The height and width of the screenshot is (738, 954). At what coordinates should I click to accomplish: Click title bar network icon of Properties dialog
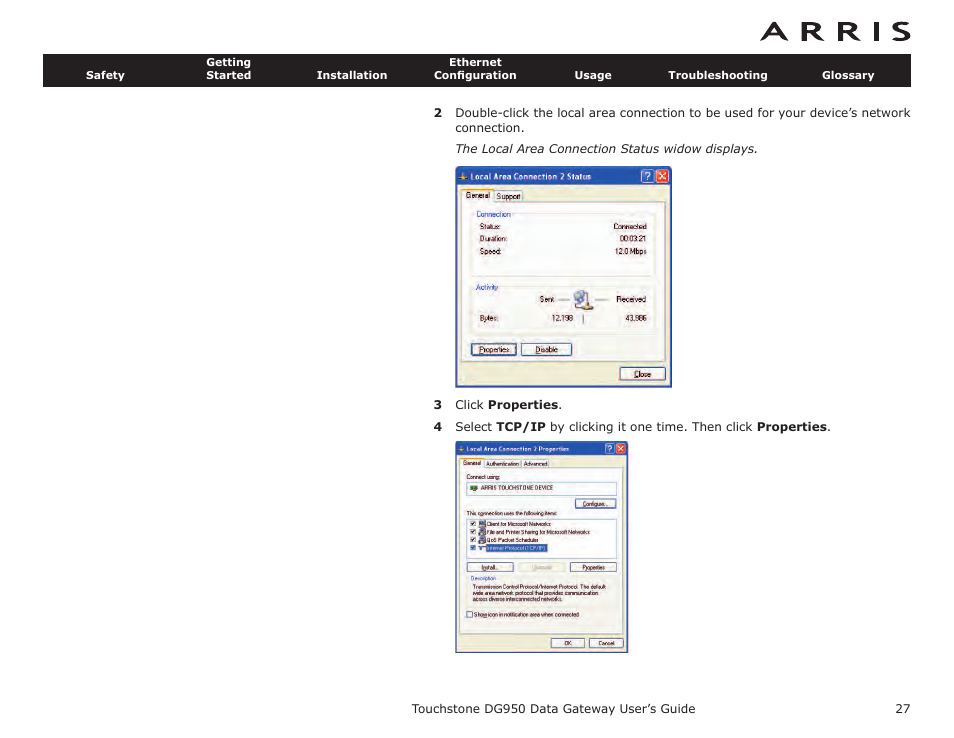(x=461, y=448)
